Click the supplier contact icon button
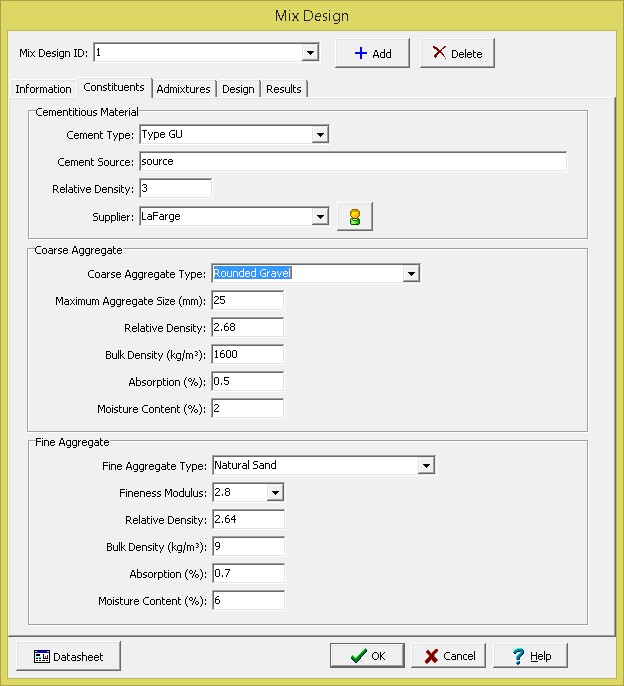The height and width of the screenshot is (686, 624). click(354, 217)
